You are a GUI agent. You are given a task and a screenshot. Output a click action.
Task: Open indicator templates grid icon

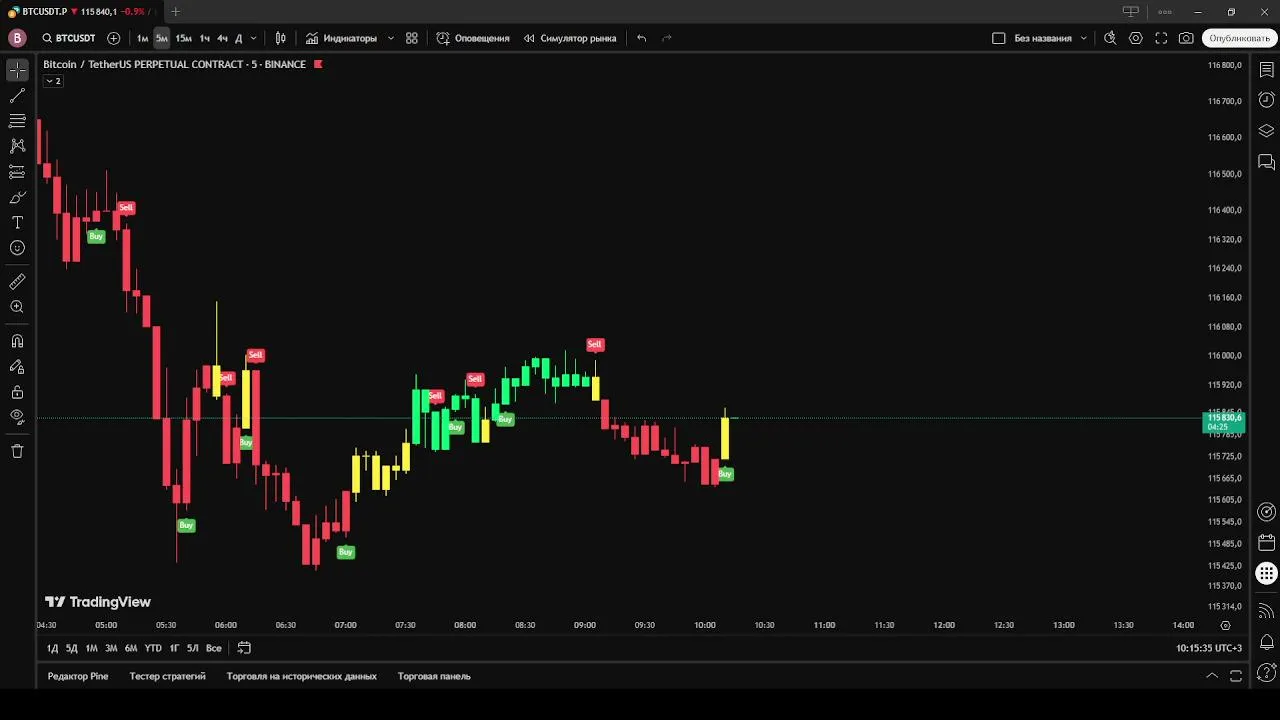pos(412,38)
